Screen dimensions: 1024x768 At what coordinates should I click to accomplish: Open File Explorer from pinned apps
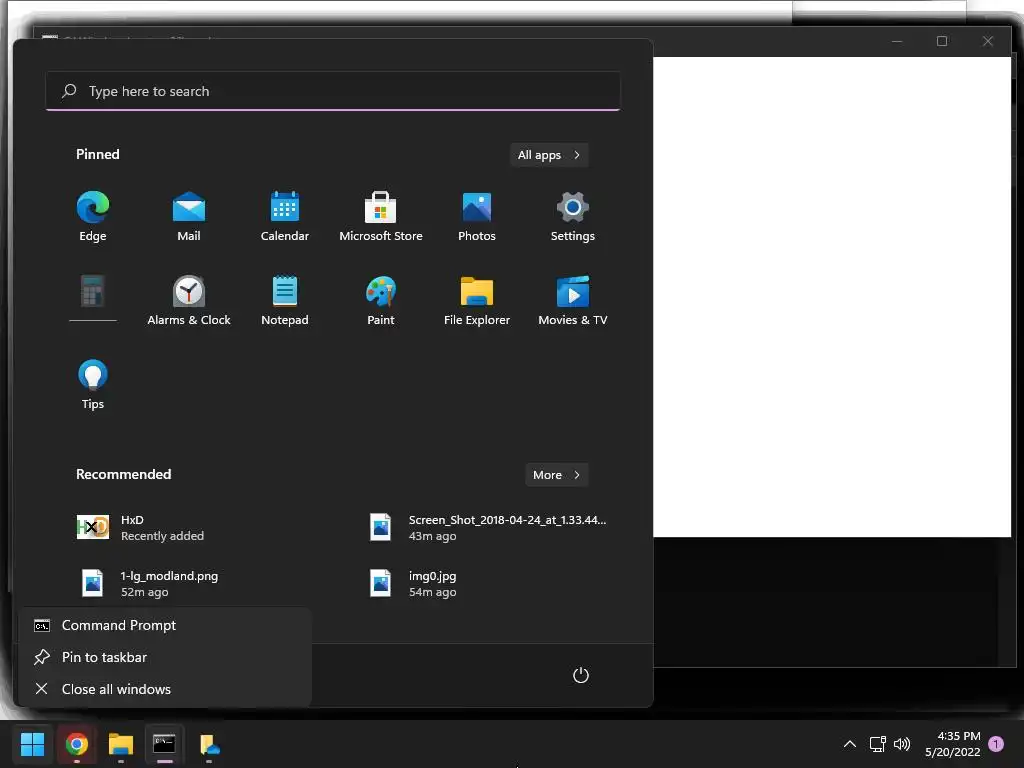point(477,301)
